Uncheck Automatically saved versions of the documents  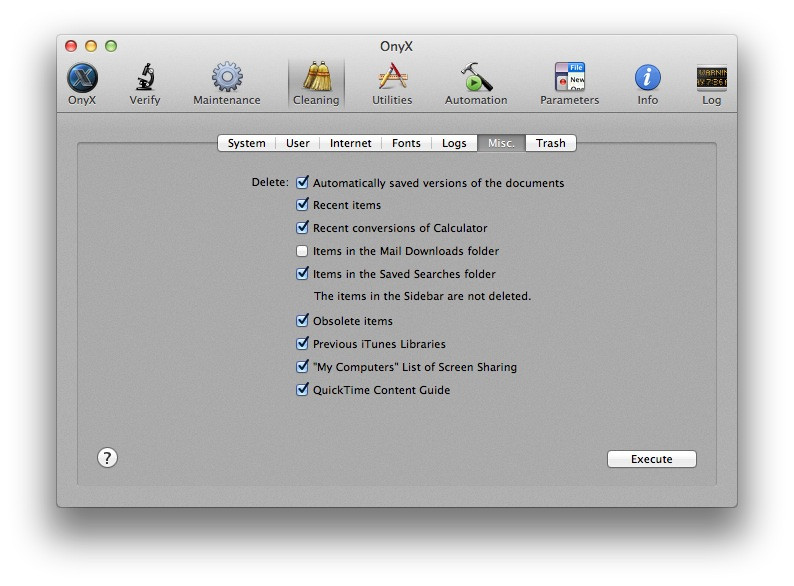(302, 182)
